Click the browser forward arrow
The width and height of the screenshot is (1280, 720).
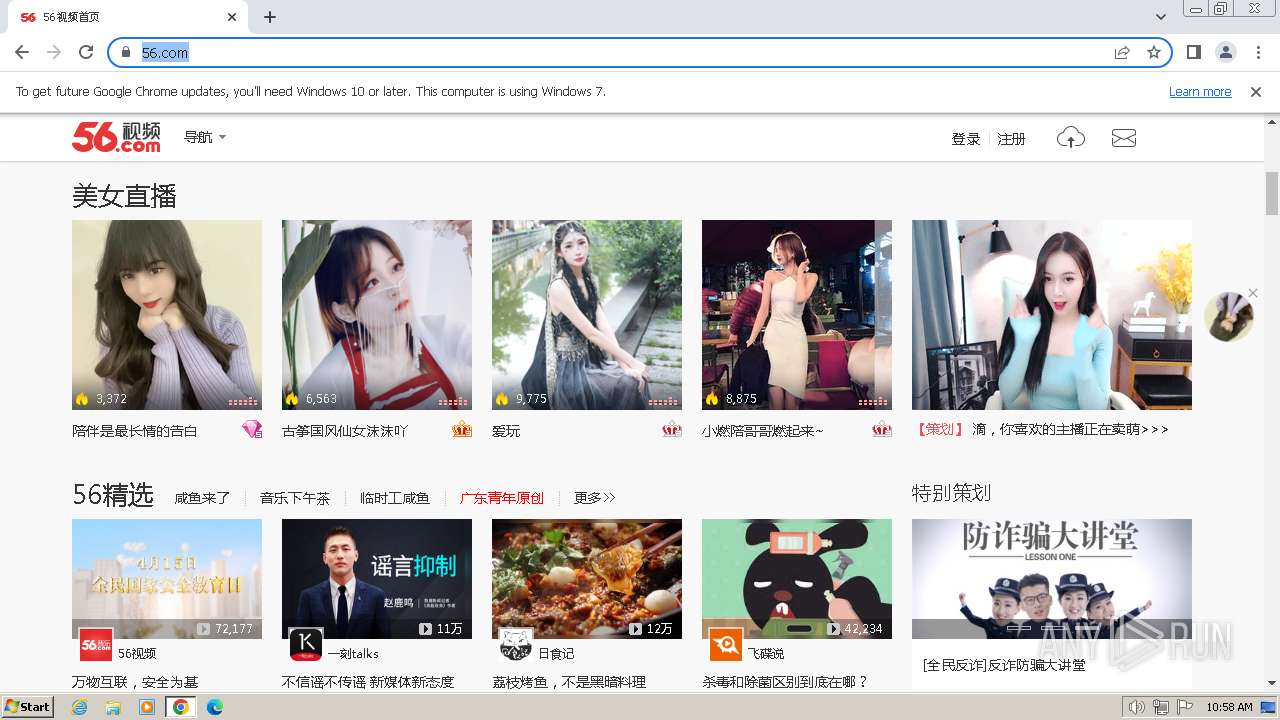click(54, 52)
